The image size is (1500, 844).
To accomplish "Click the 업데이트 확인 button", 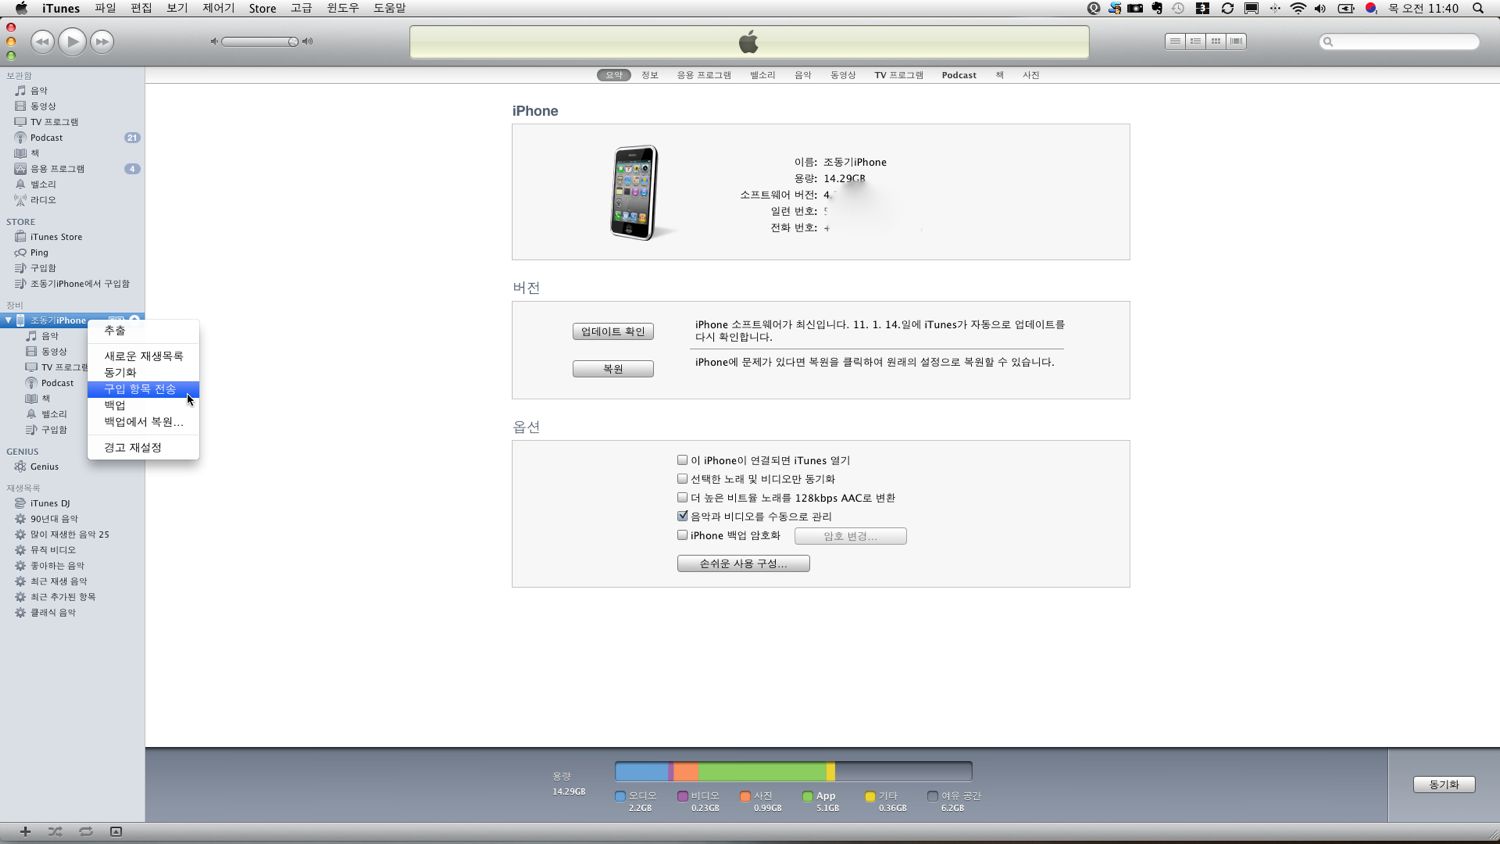I will click(x=613, y=331).
